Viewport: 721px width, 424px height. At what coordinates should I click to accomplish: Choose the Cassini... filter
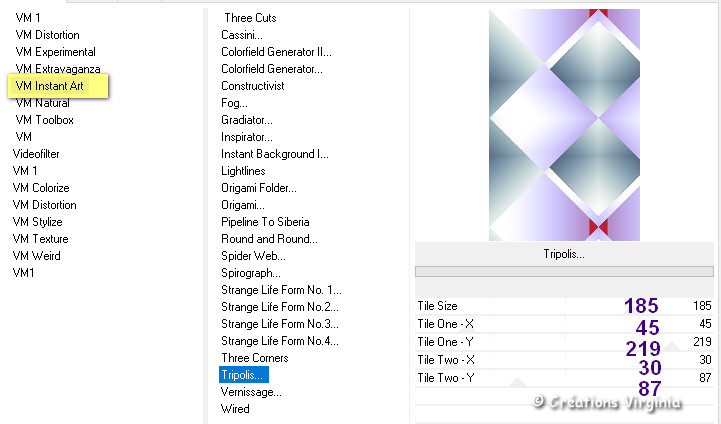tap(242, 35)
